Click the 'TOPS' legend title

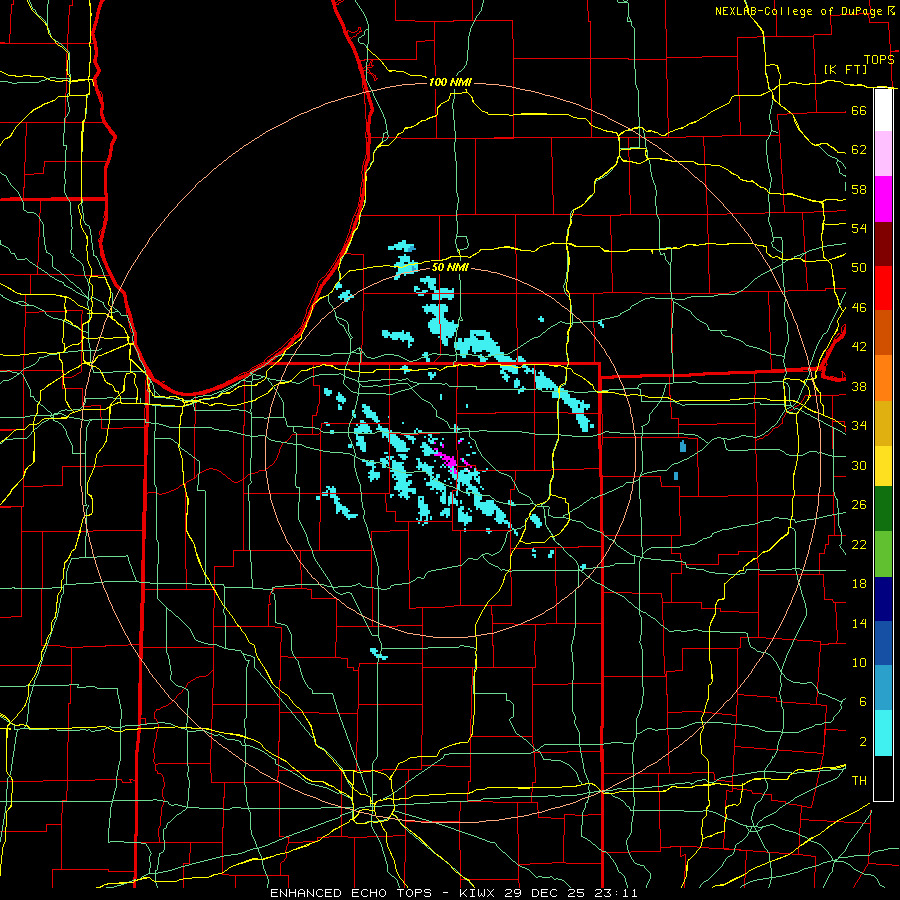(879, 59)
